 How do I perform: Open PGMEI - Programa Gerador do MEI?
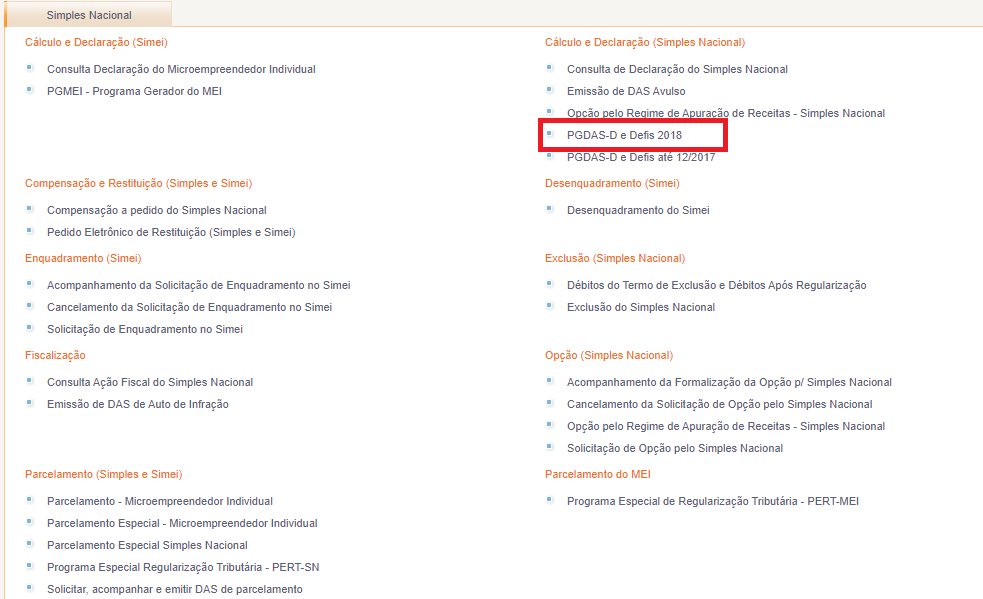[134, 91]
